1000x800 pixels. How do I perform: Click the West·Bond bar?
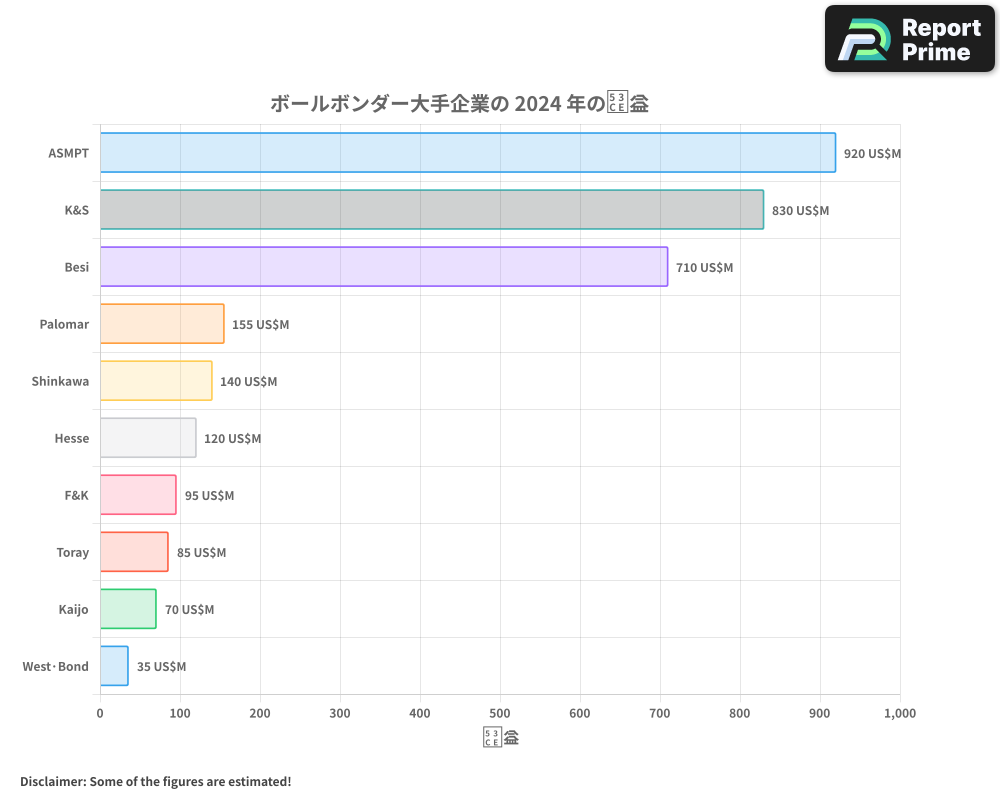click(113, 666)
